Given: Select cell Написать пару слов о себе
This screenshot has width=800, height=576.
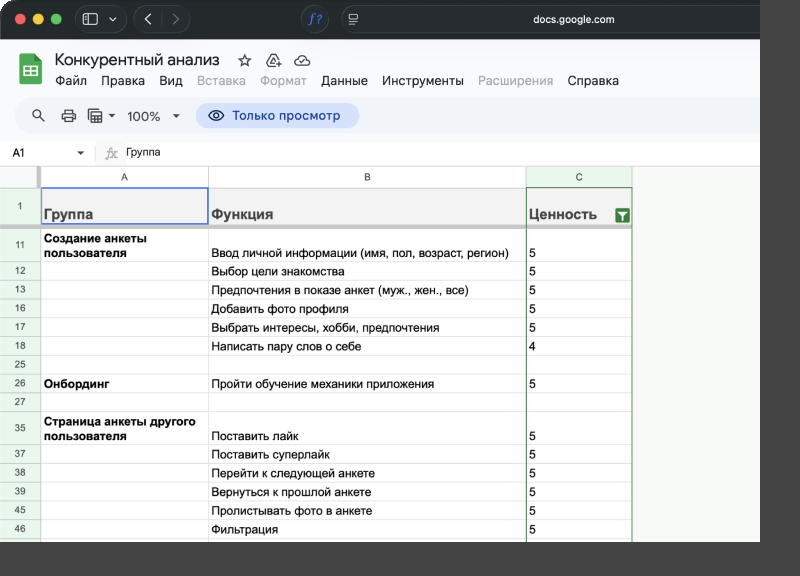Looking at the screenshot, I should click(367, 346).
